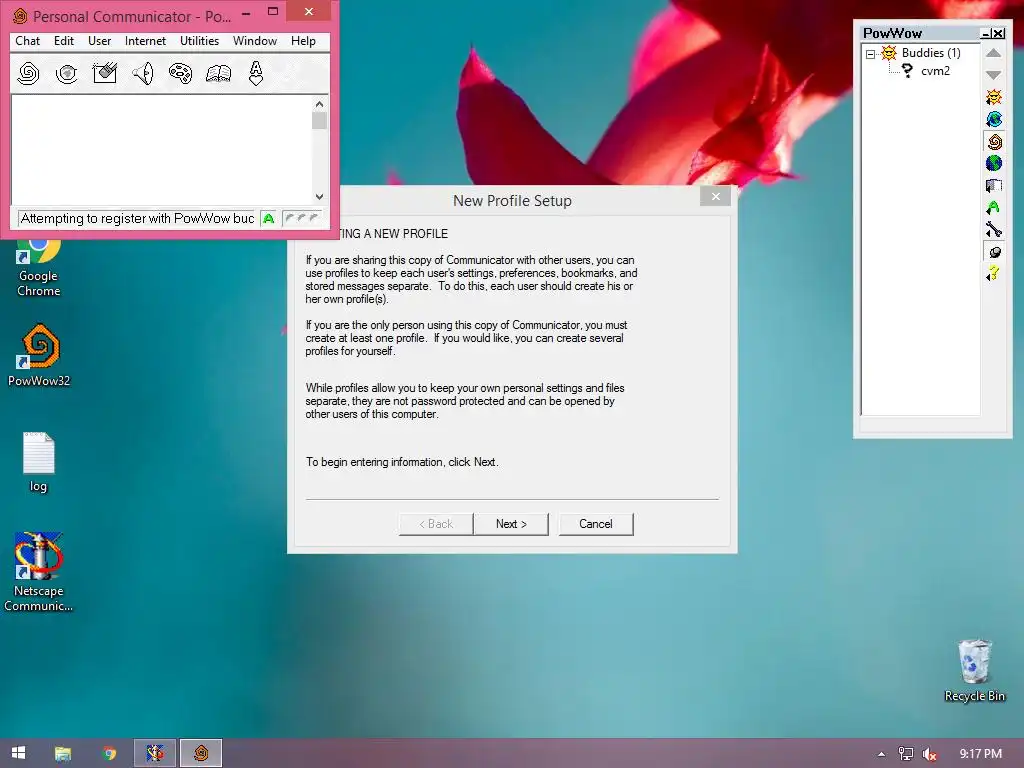
Task: Select the Netscape Communicator desktop shortcut
Action: pos(39,572)
